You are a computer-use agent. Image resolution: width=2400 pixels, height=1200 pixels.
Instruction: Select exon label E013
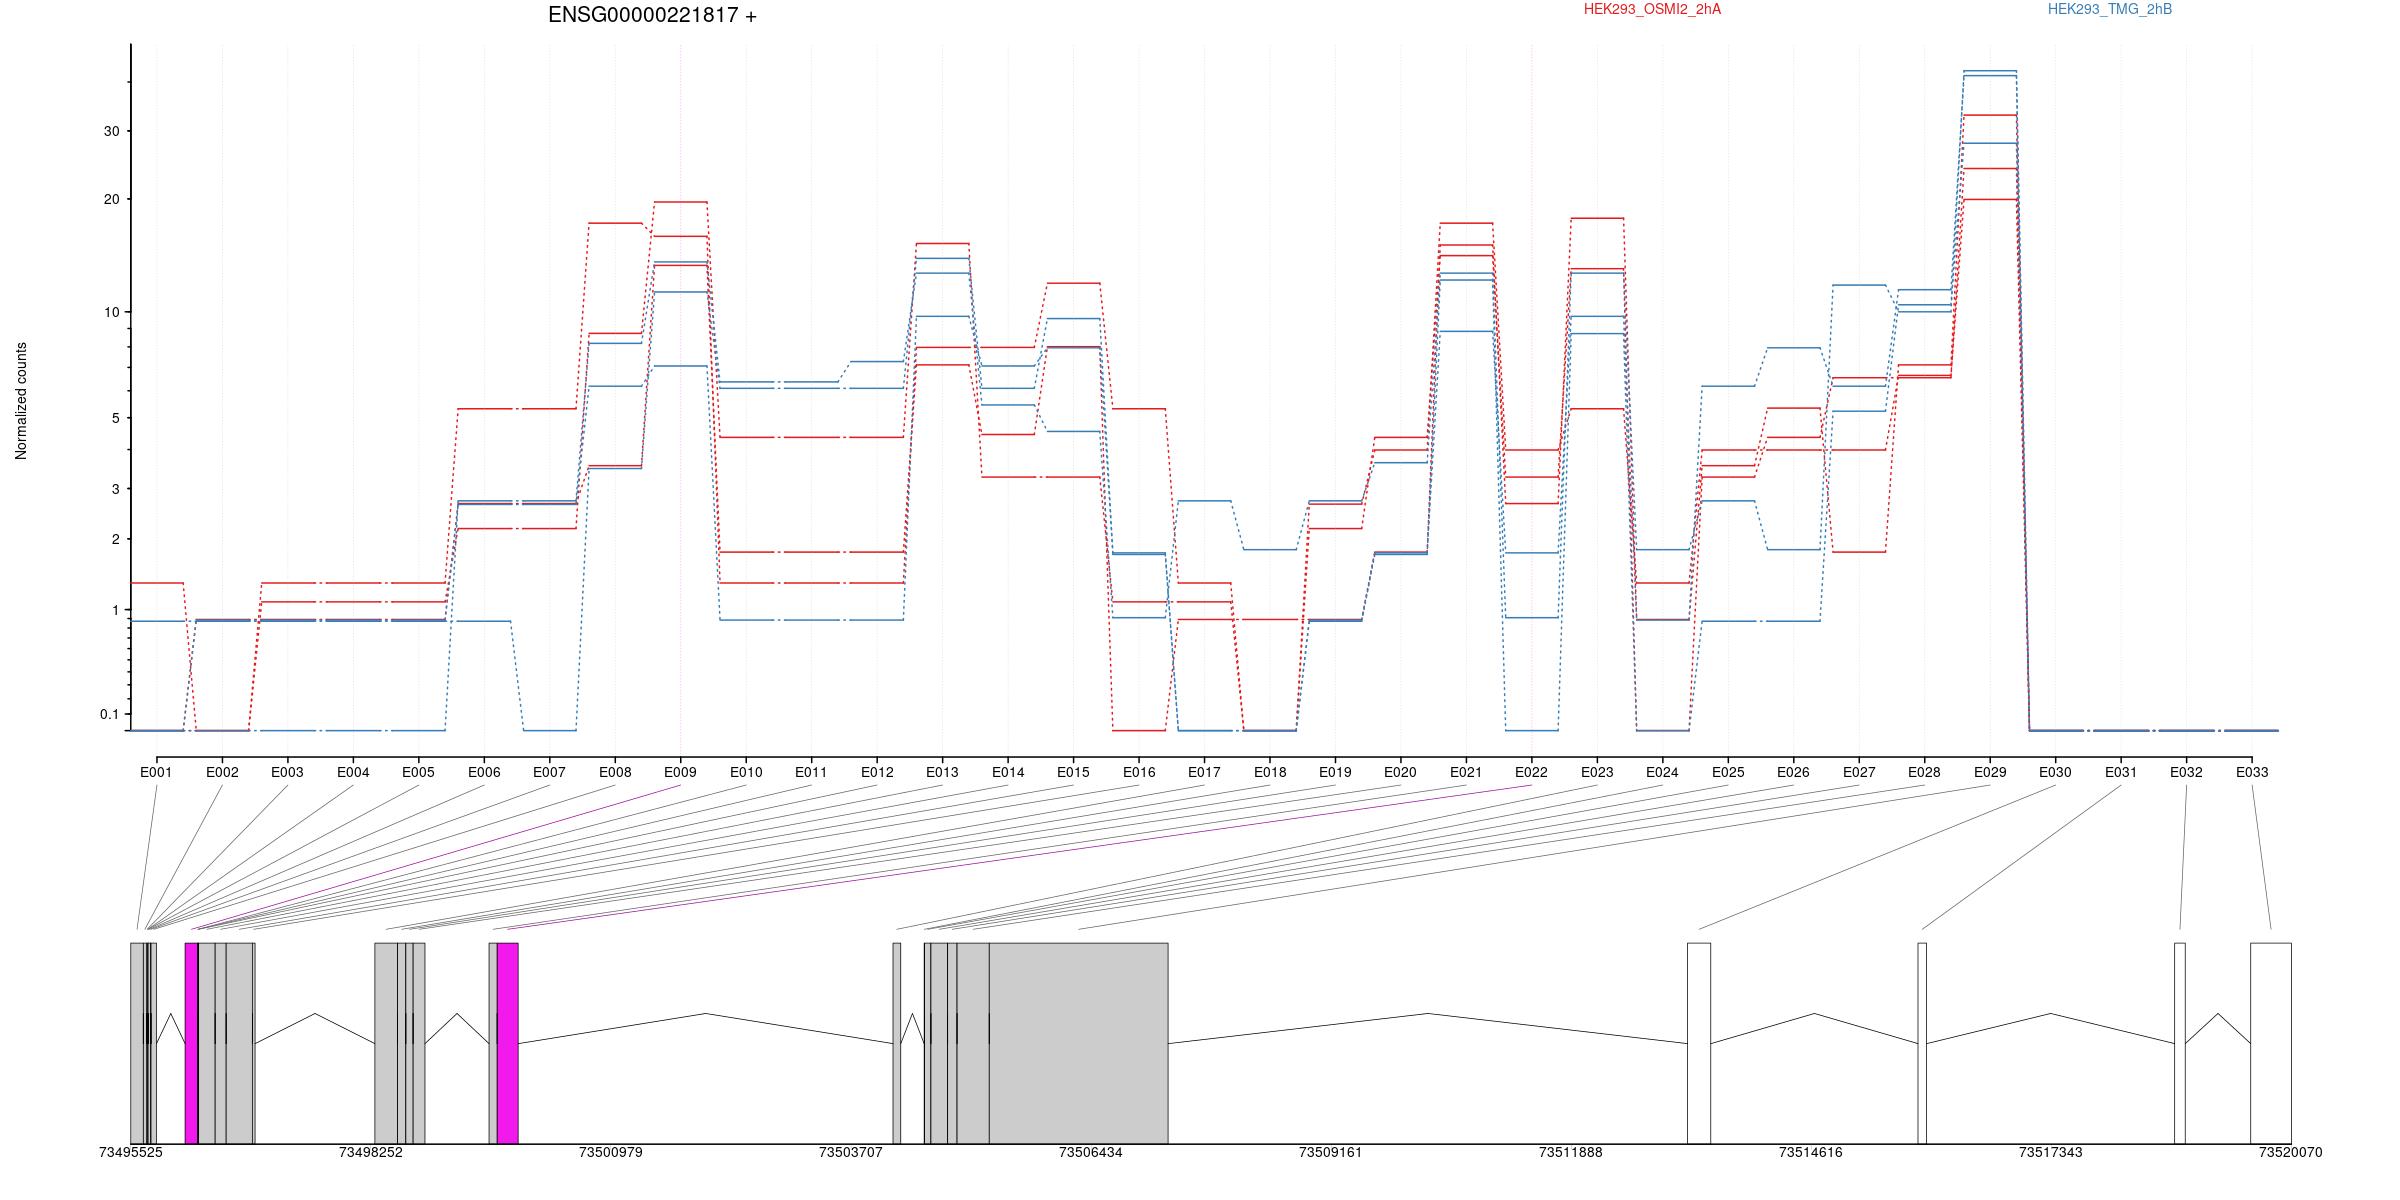point(942,772)
